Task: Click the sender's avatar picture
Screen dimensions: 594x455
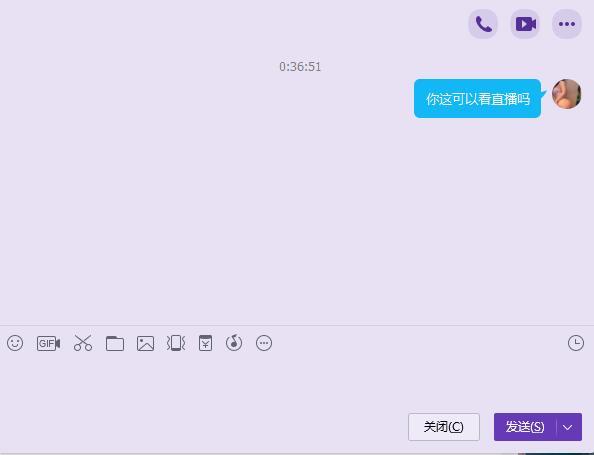Action: 567,94
